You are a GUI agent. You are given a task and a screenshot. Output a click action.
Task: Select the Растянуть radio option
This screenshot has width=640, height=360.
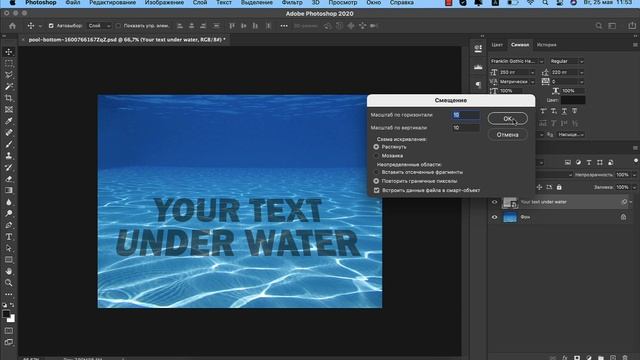coord(376,147)
